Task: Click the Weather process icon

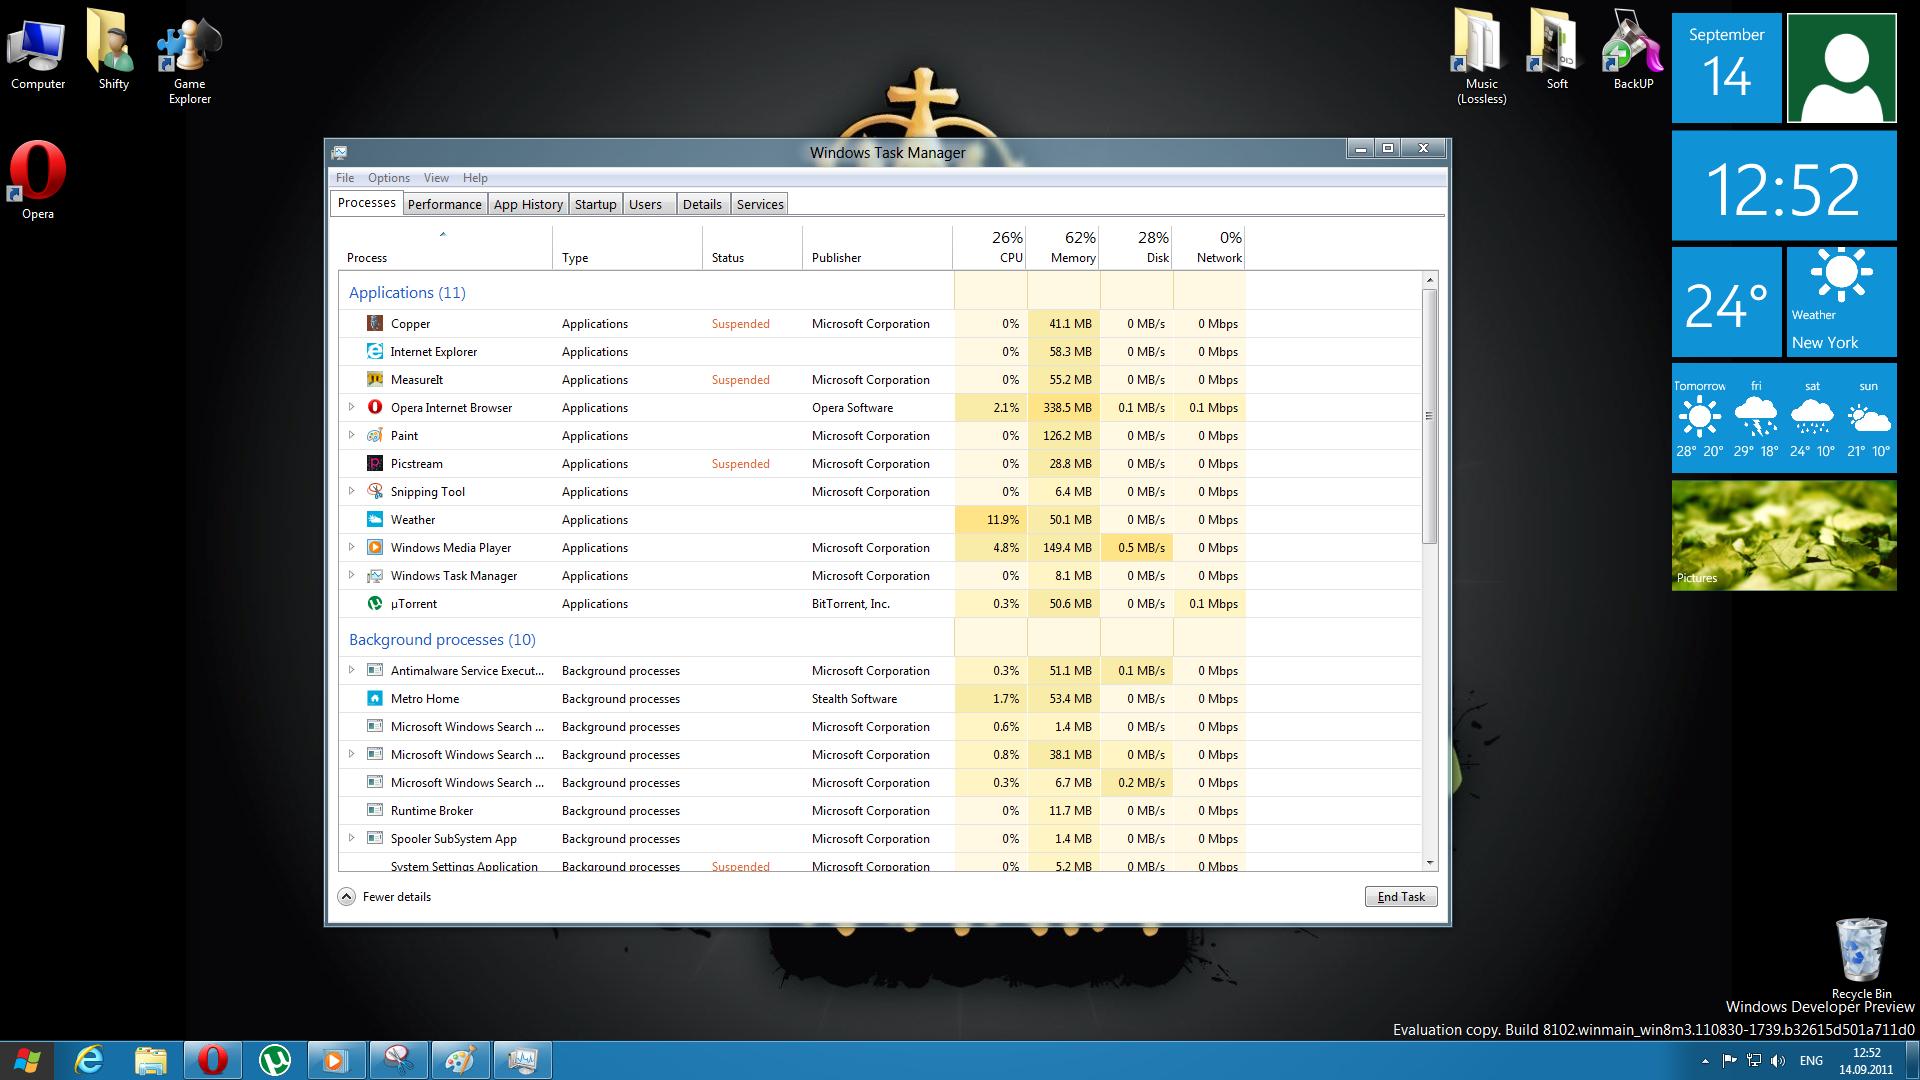Action: pos(375,519)
